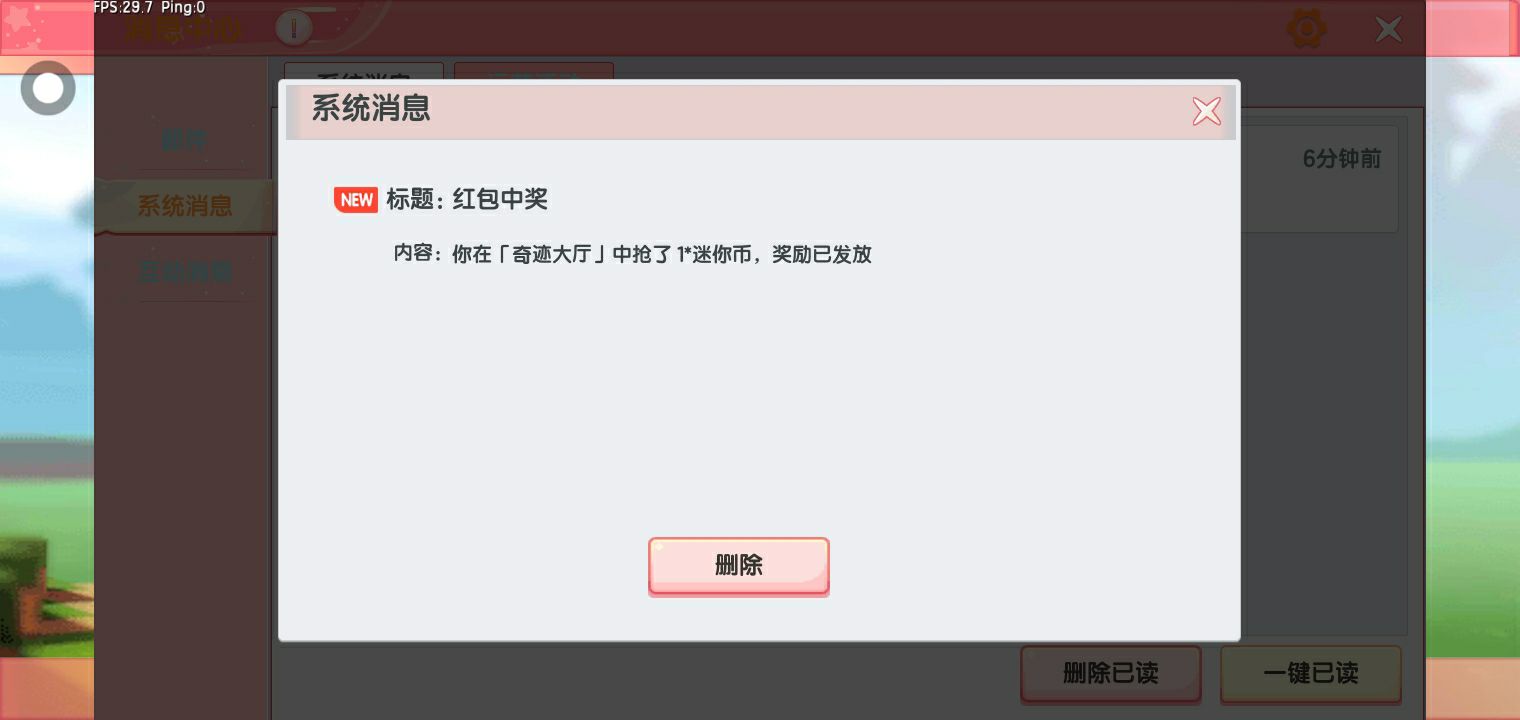
Task: Select the 系统消息 sidebar tab
Action: point(185,206)
